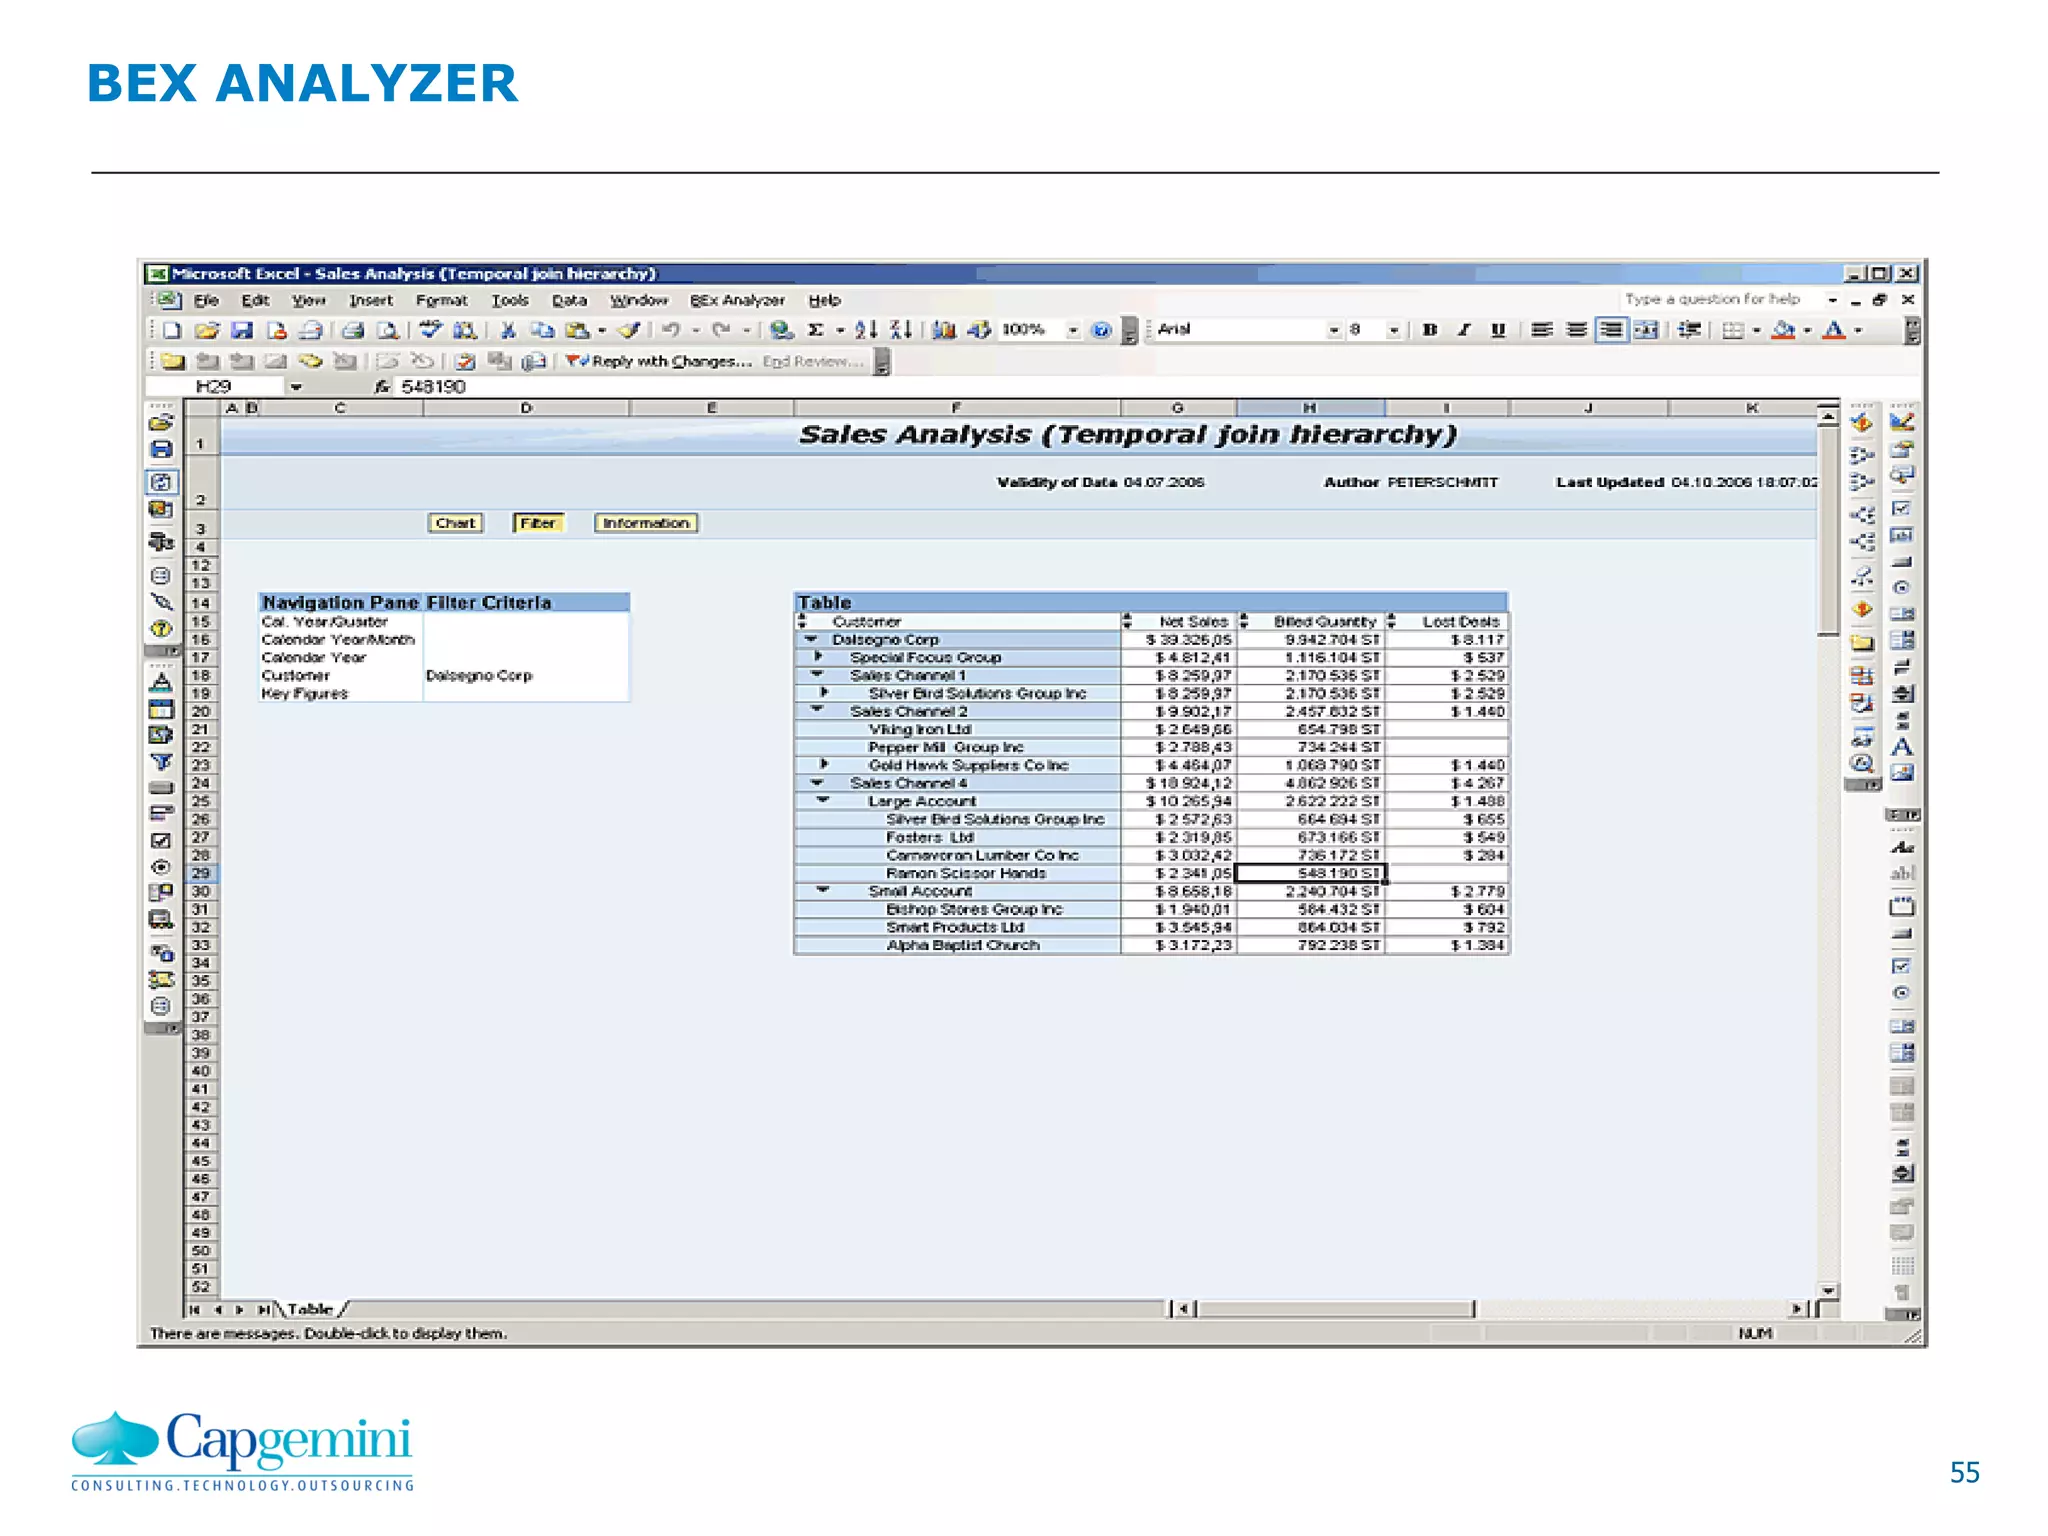Click the Borders icon
Viewport: 2048px width, 1536px height.
coord(1733,330)
